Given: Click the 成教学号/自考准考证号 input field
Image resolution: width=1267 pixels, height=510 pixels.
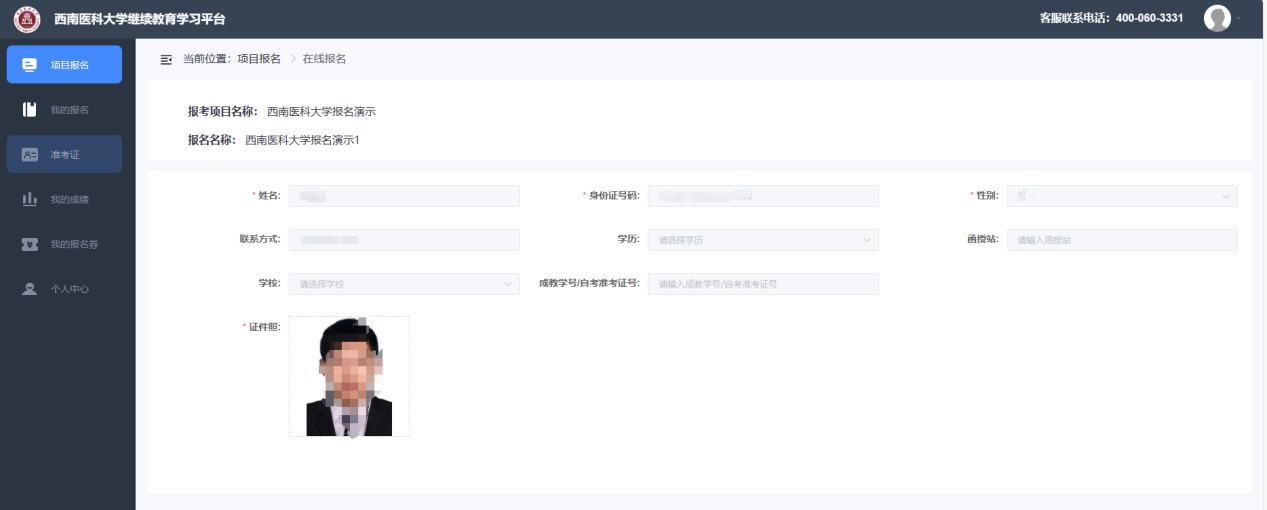Looking at the screenshot, I should 762,284.
